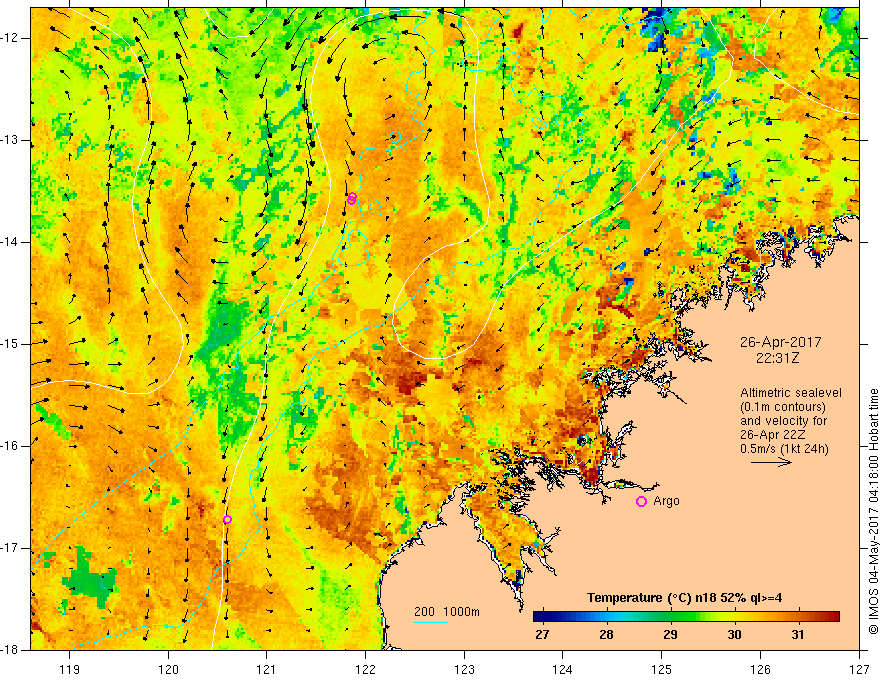Viewport: 880px width, 680px height.
Task: Click the longitude axis label "119"
Action: point(70,669)
